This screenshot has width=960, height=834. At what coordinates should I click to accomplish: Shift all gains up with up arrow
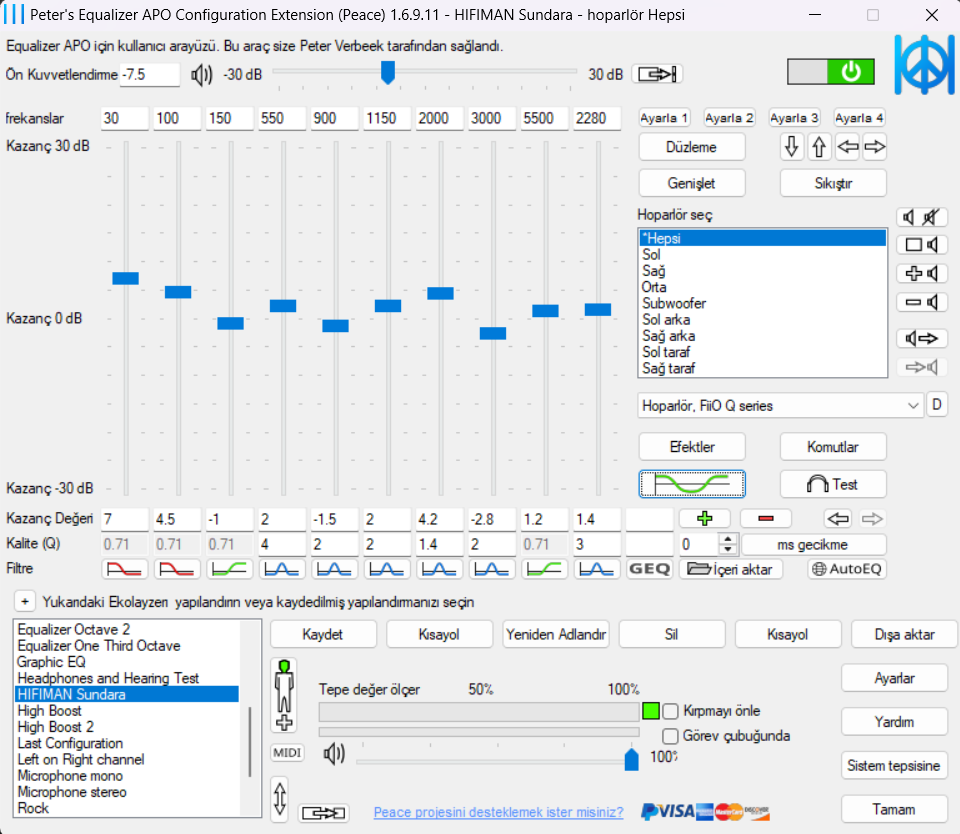tap(819, 147)
